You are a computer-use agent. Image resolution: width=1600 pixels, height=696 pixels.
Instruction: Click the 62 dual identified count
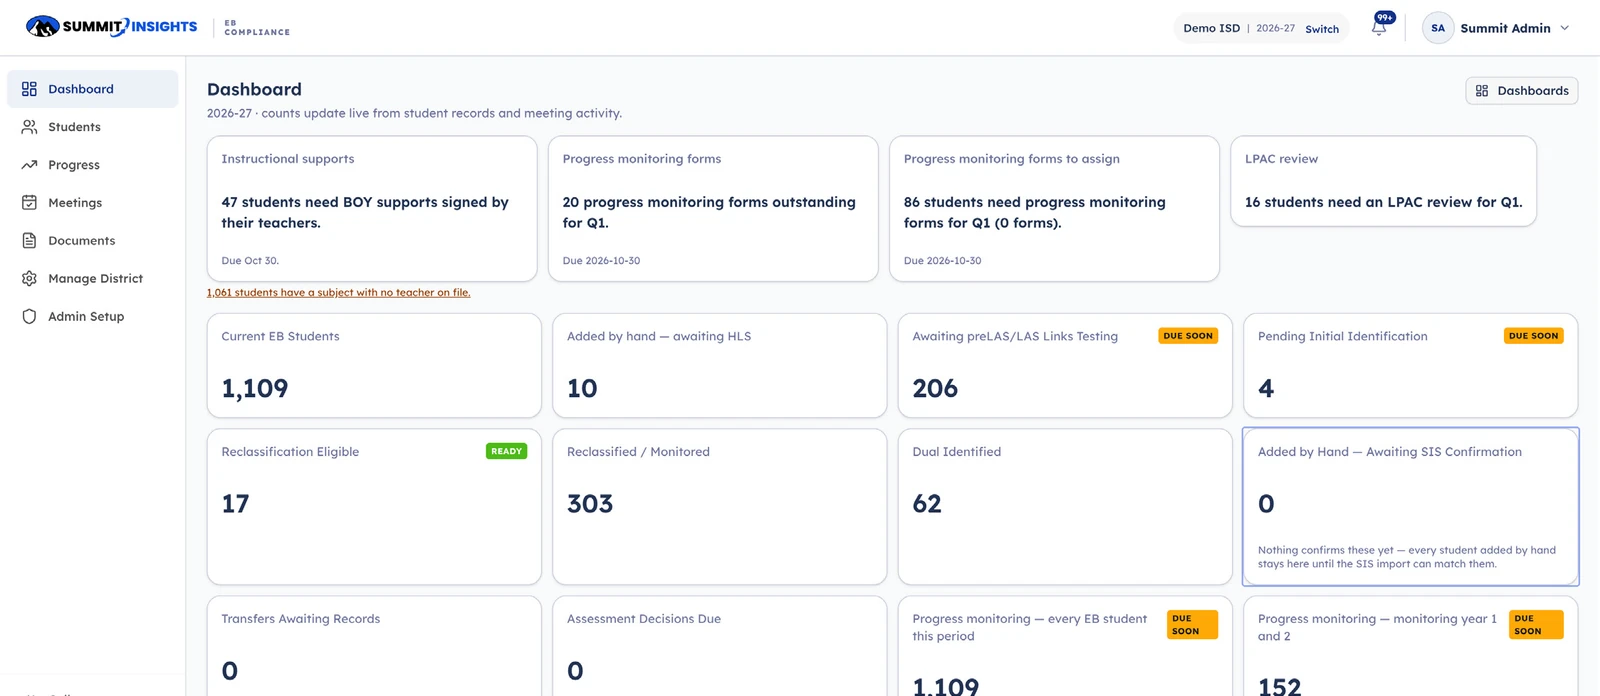click(x=927, y=504)
